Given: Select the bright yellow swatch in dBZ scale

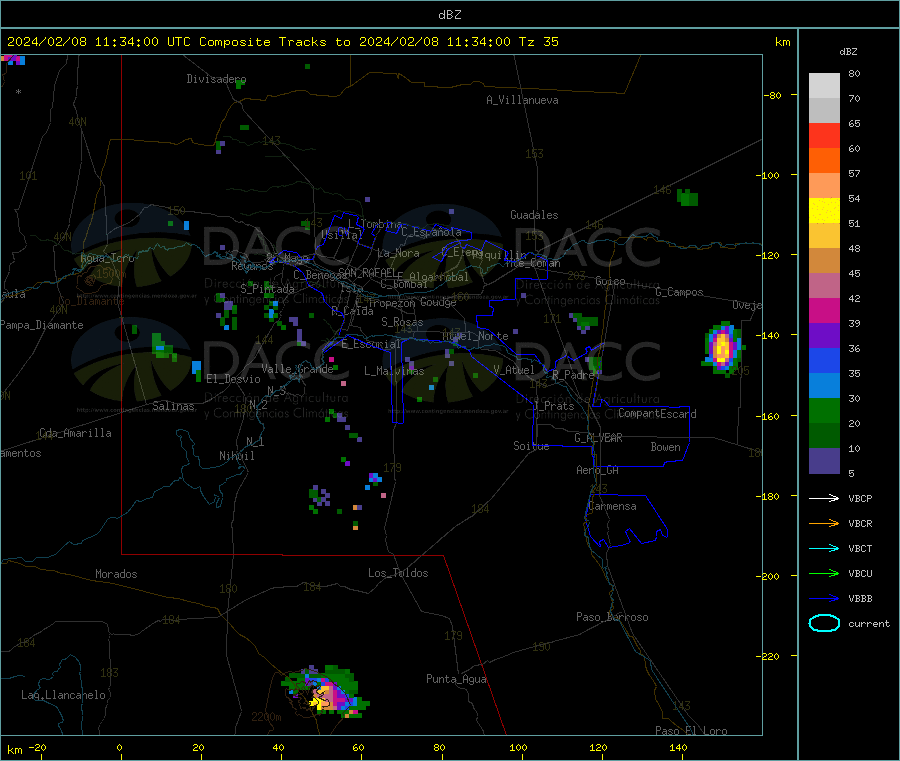Looking at the screenshot, I should [x=824, y=211].
